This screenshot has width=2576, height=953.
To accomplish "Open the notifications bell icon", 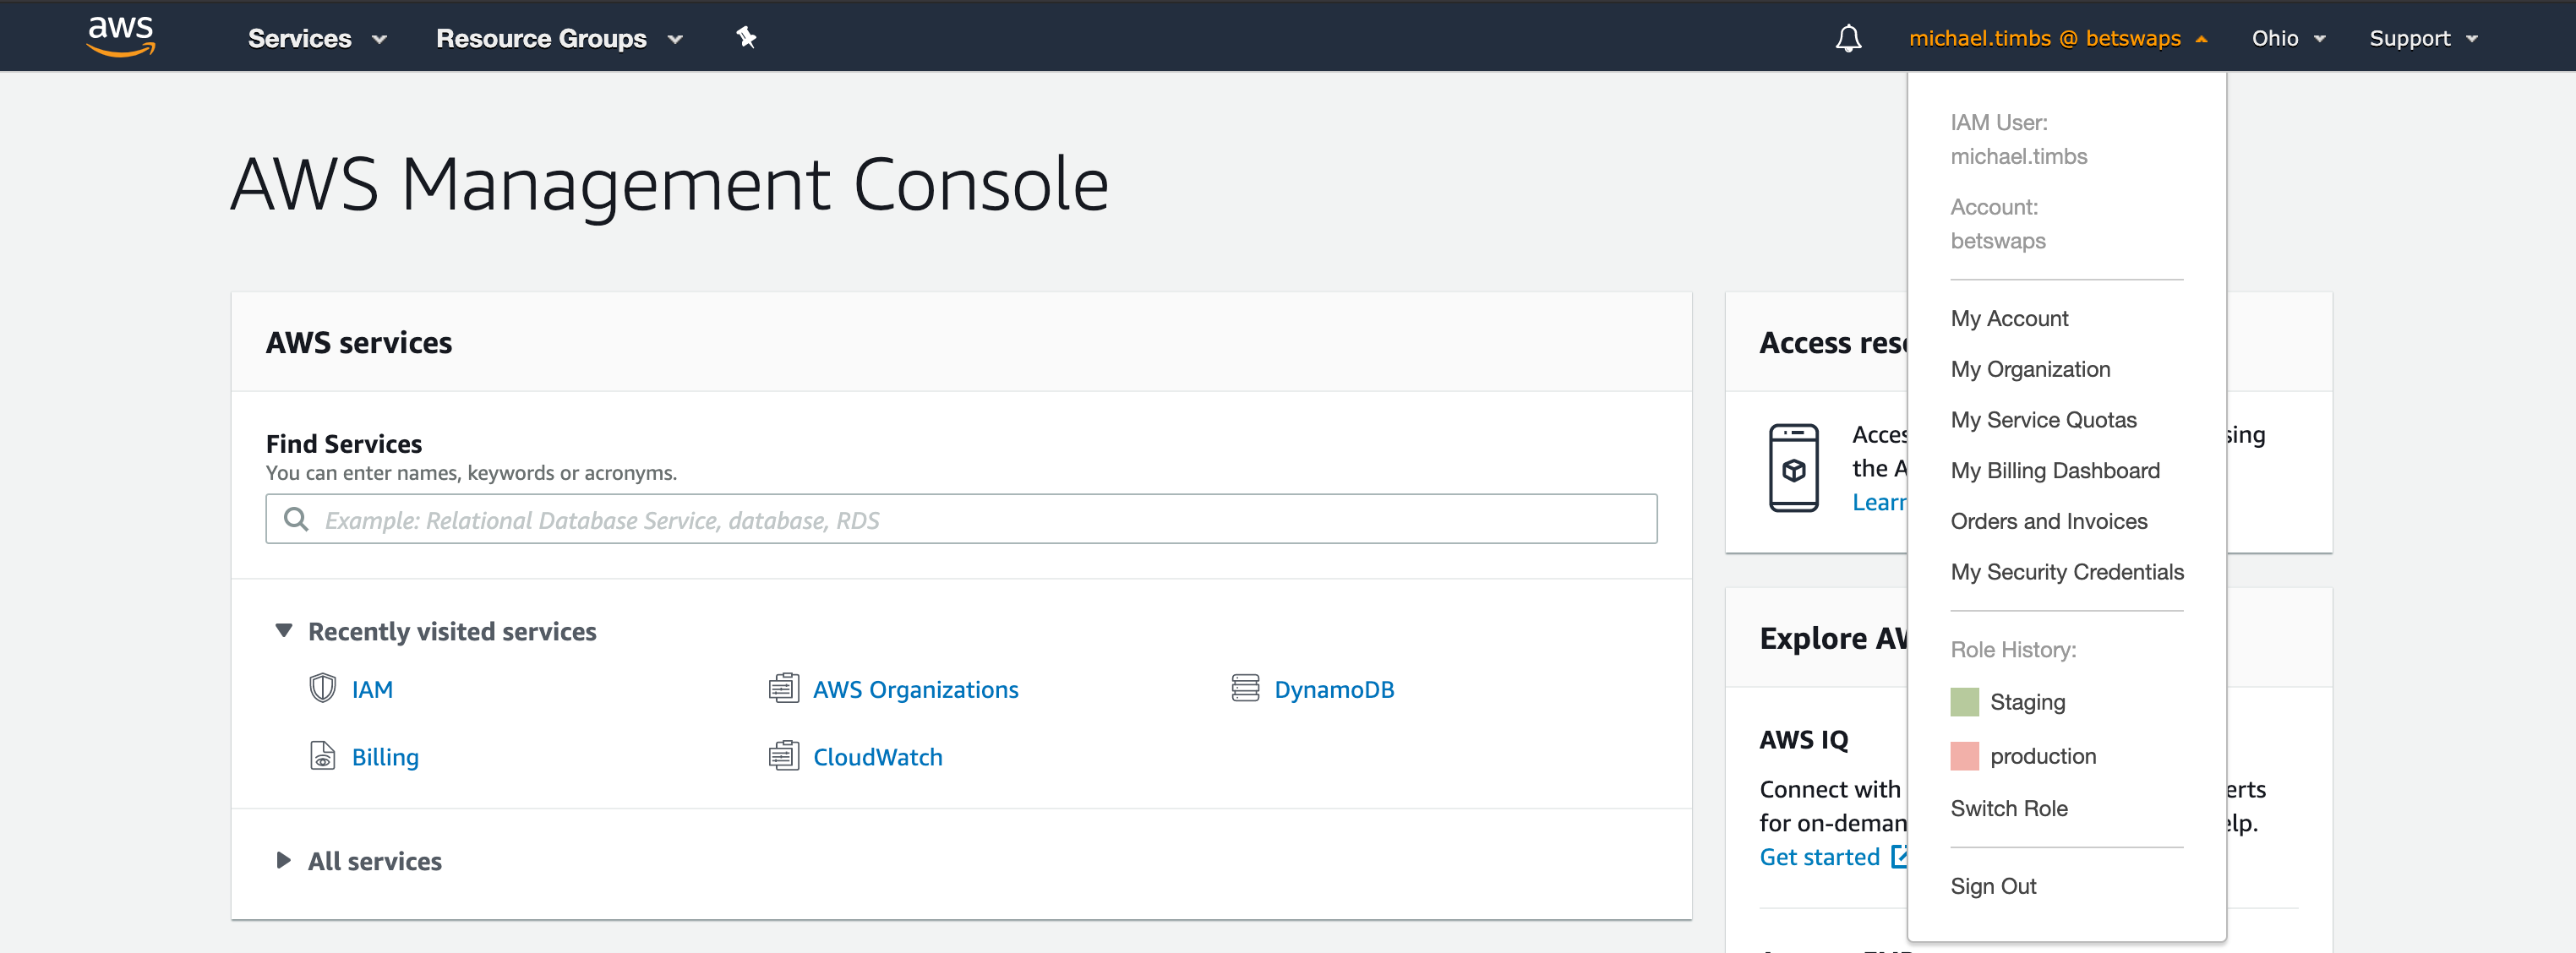I will [x=1848, y=38].
